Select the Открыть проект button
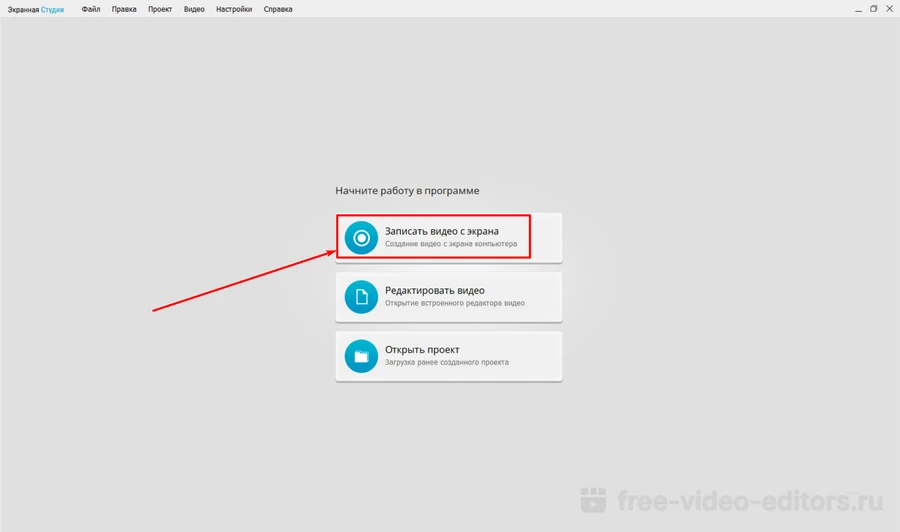This screenshot has height=532, width=900. coord(448,356)
